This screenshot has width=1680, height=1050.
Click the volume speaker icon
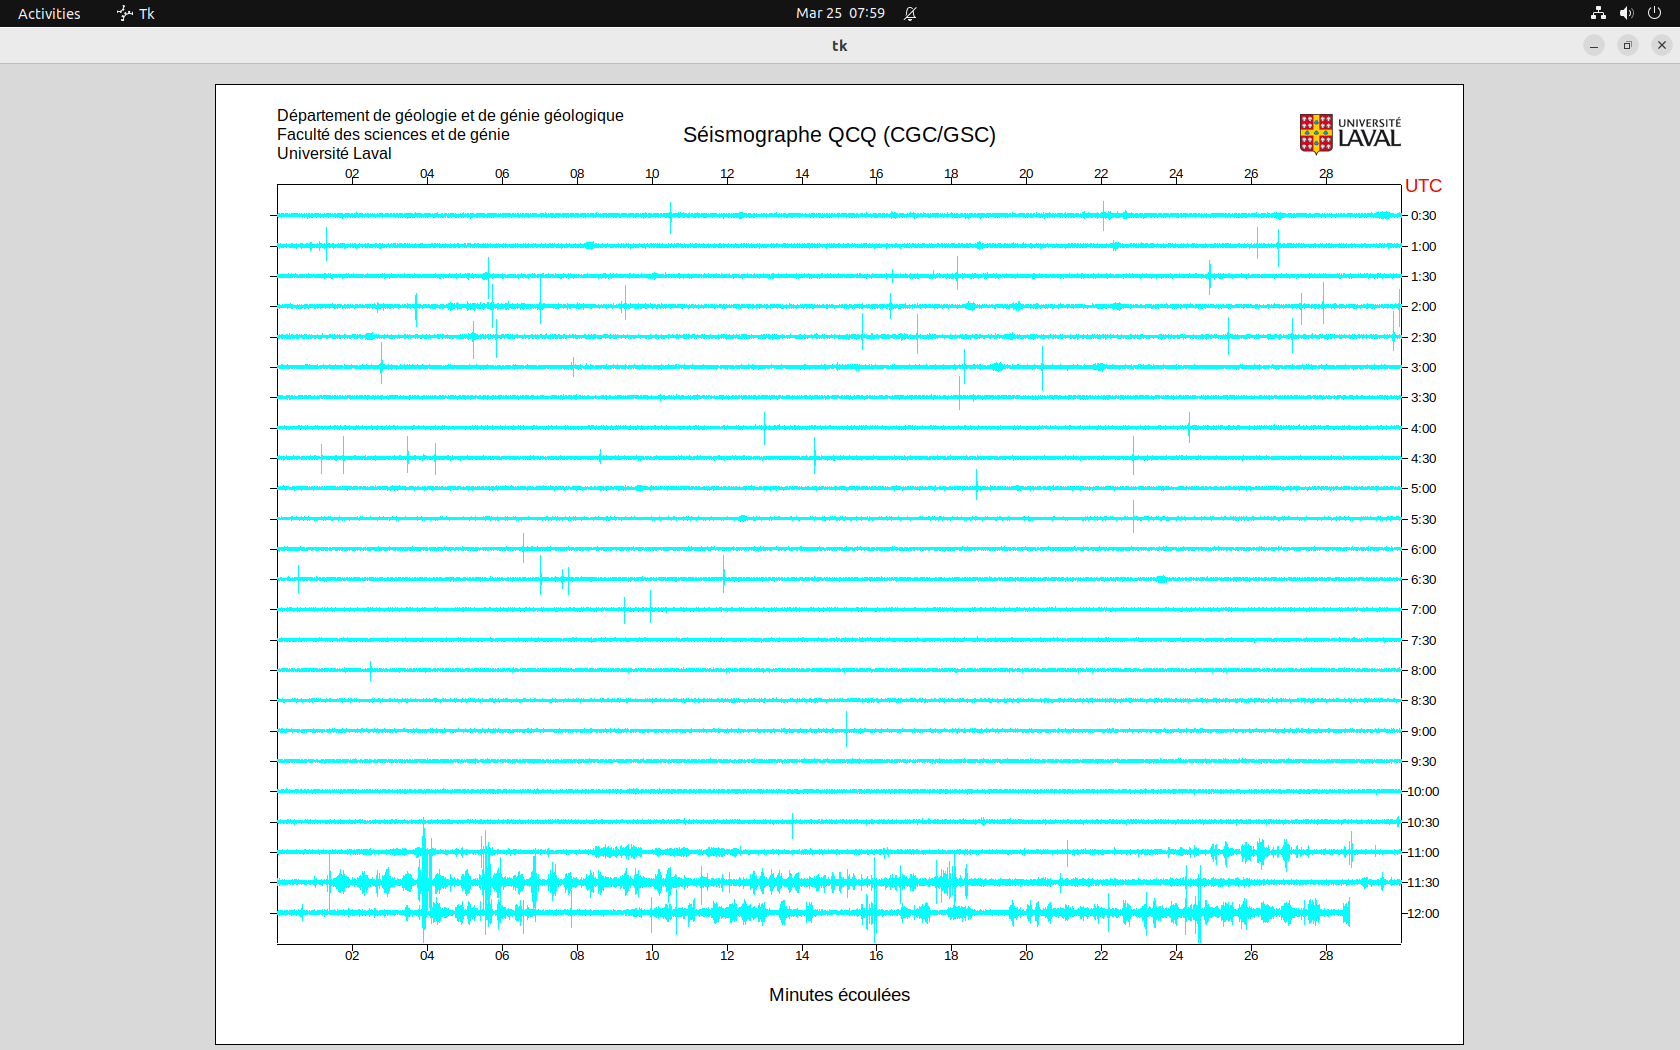tap(1626, 13)
